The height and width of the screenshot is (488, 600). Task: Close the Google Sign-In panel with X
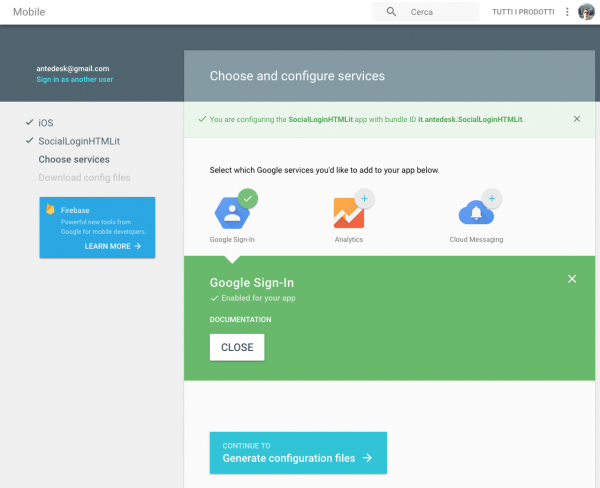click(x=572, y=279)
